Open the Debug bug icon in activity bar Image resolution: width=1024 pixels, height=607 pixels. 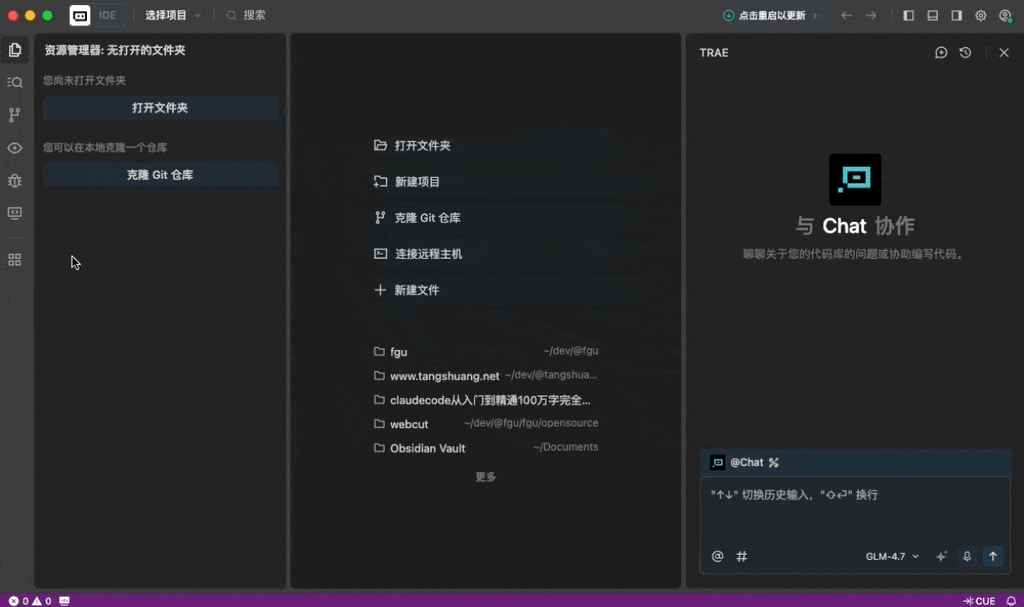(x=15, y=181)
